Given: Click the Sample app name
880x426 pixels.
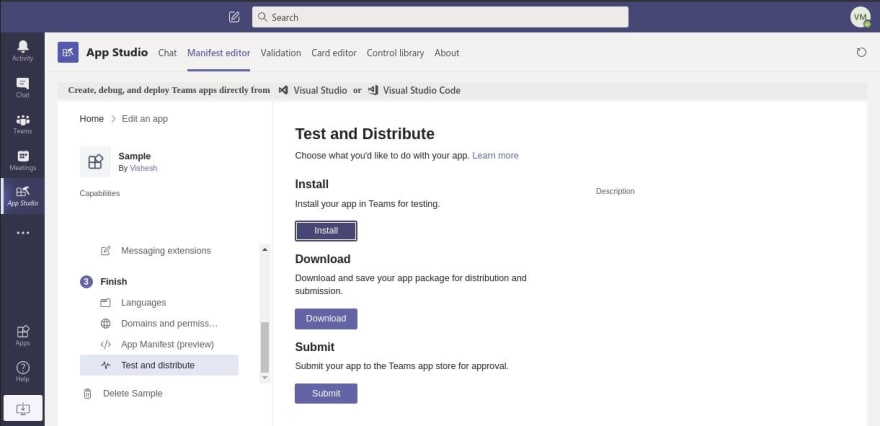Looking at the screenshot, I should tap(135, 156).
